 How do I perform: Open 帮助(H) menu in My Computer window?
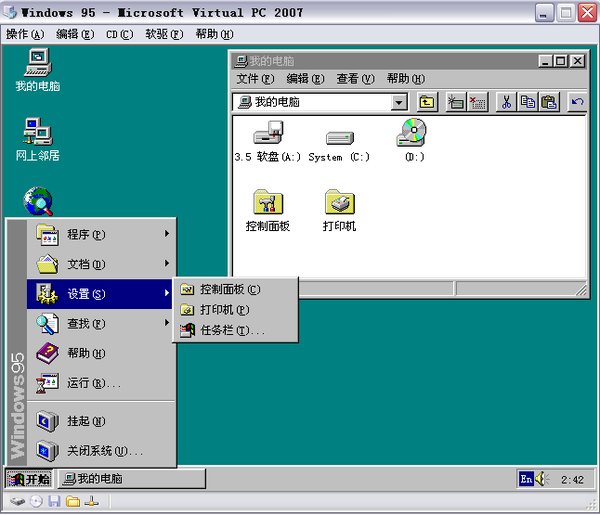click(x=406, y=79)
